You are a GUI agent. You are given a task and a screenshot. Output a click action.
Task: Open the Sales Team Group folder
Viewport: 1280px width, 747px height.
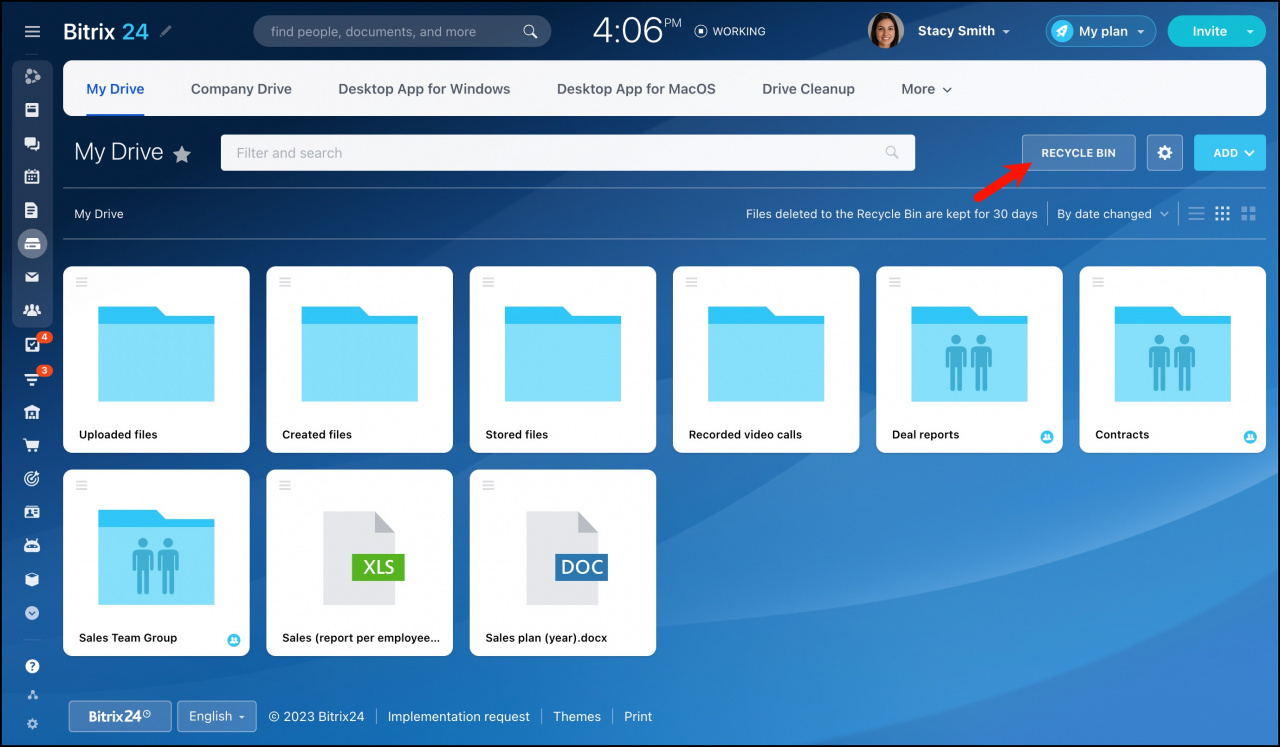pos(156,563)
